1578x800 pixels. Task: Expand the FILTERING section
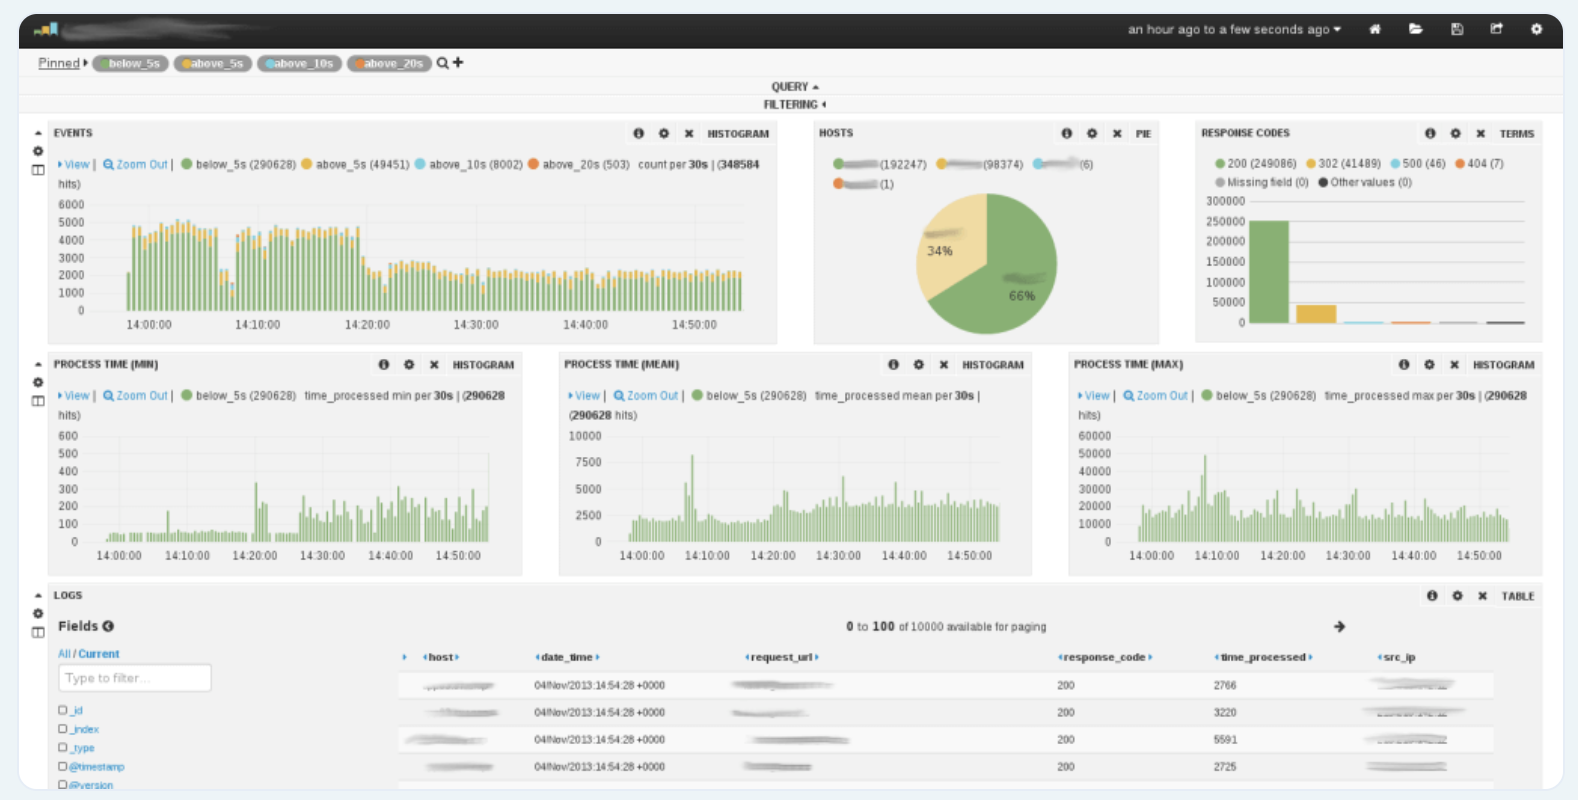[795, 104]
